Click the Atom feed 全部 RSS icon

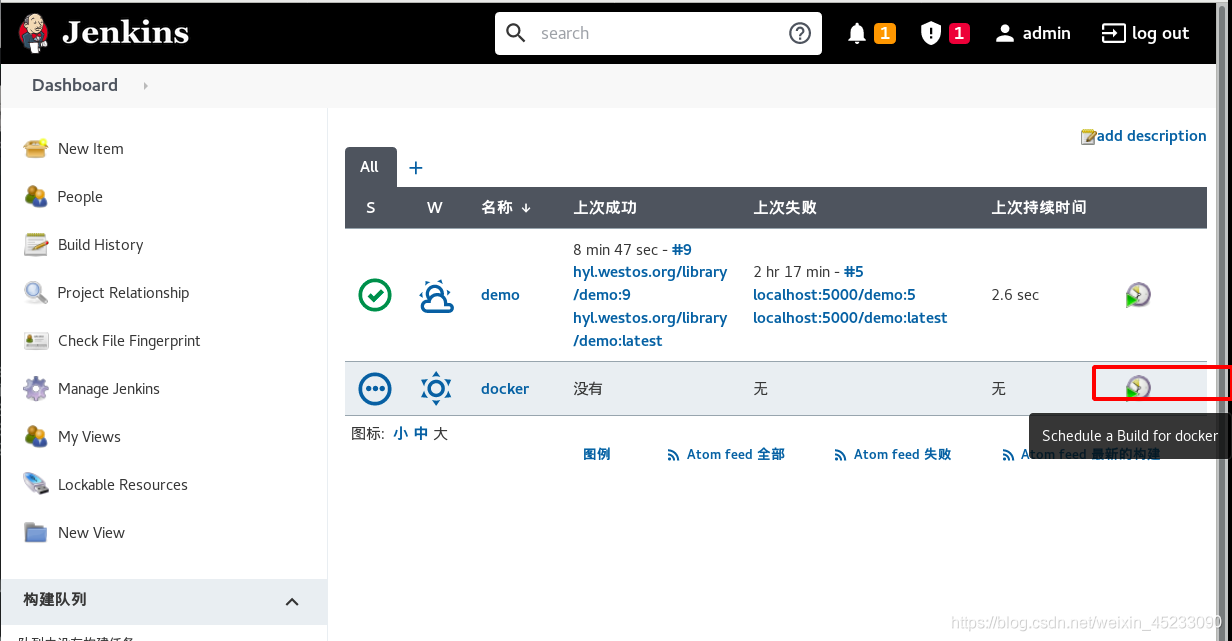673,455
